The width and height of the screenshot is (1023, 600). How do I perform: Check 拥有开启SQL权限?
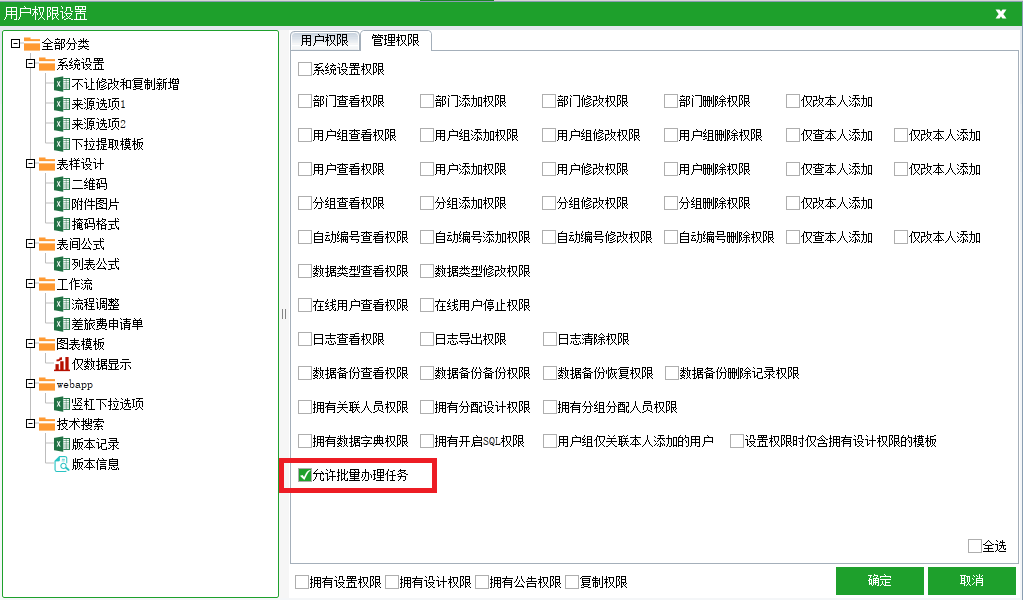tap(427, 441)
